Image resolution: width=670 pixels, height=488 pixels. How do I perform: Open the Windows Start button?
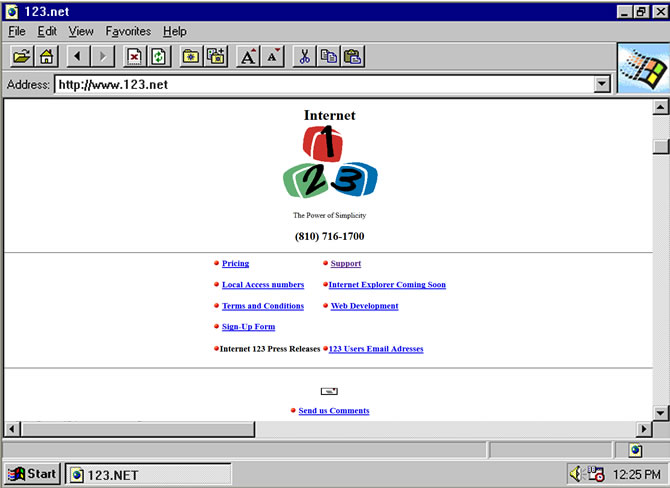32,474
